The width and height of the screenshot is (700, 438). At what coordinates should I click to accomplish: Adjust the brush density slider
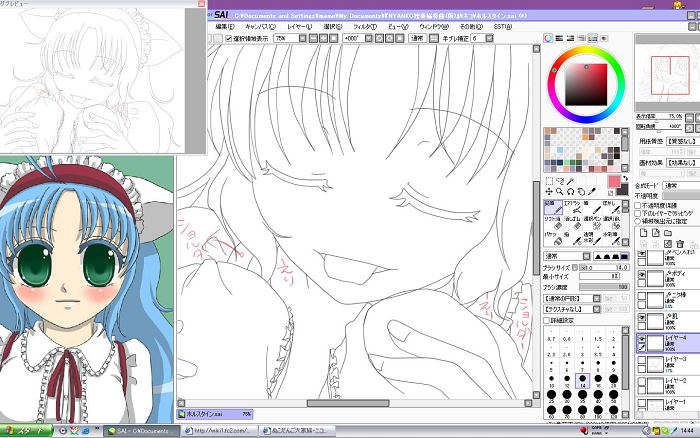604,287
